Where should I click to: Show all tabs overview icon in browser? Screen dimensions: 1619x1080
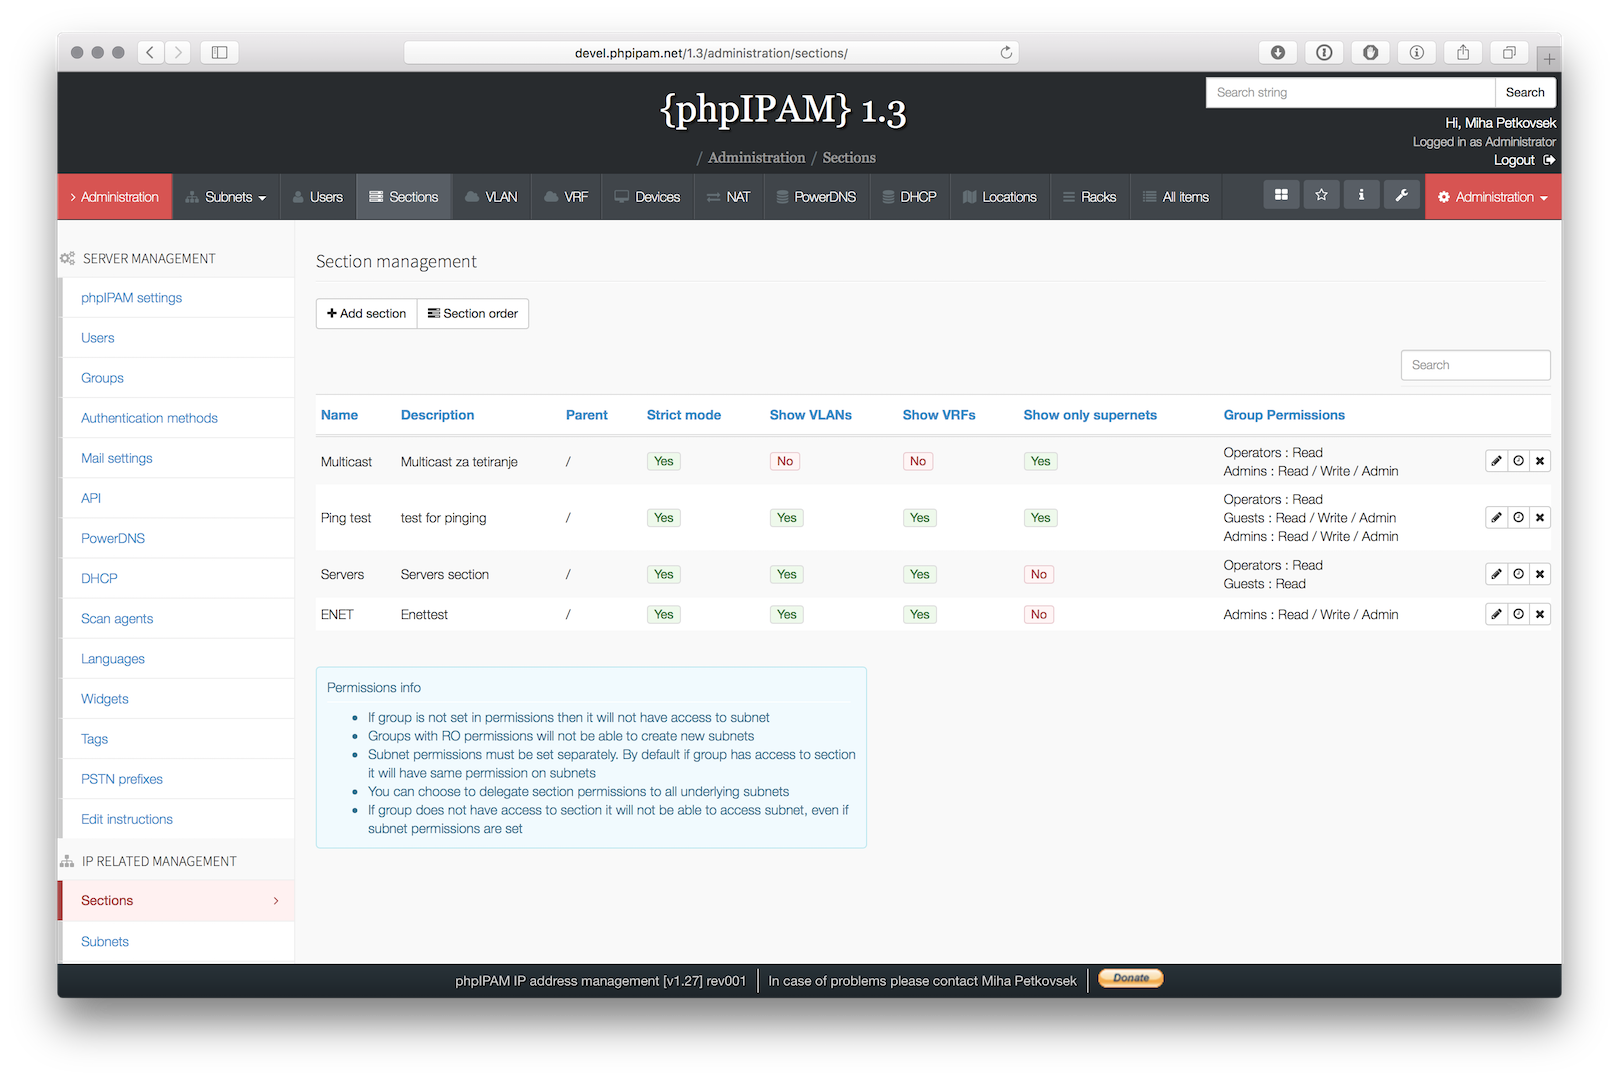[x=1509, y=52]
